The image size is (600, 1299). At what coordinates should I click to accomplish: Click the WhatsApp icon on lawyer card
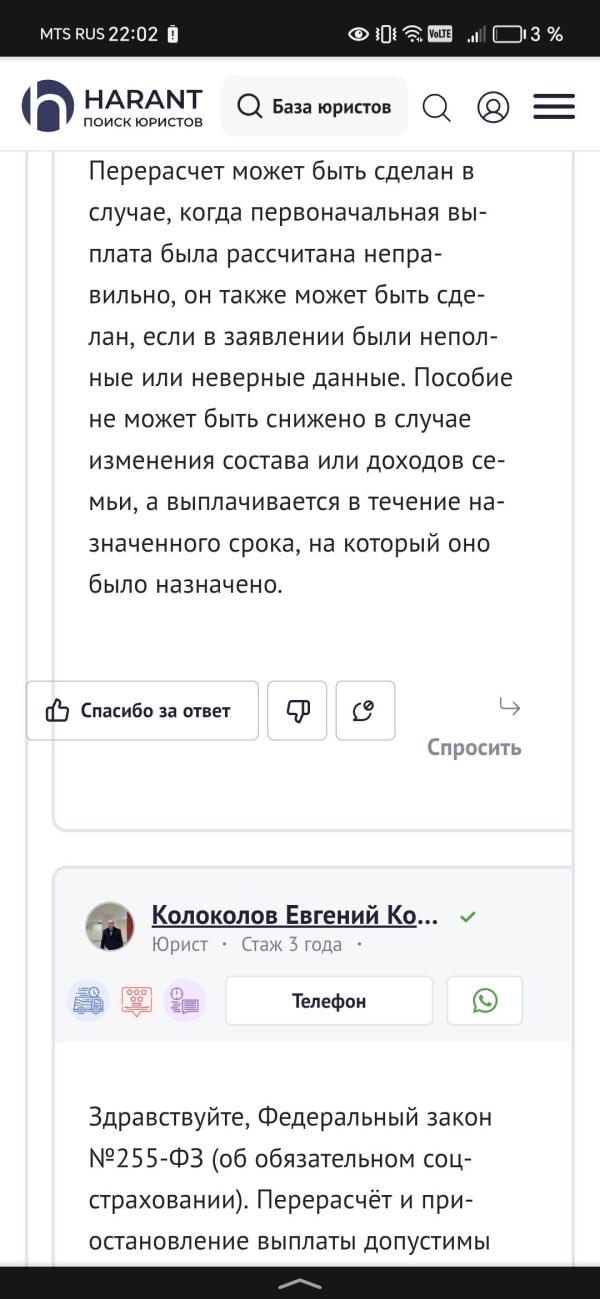coord(485,1000)
